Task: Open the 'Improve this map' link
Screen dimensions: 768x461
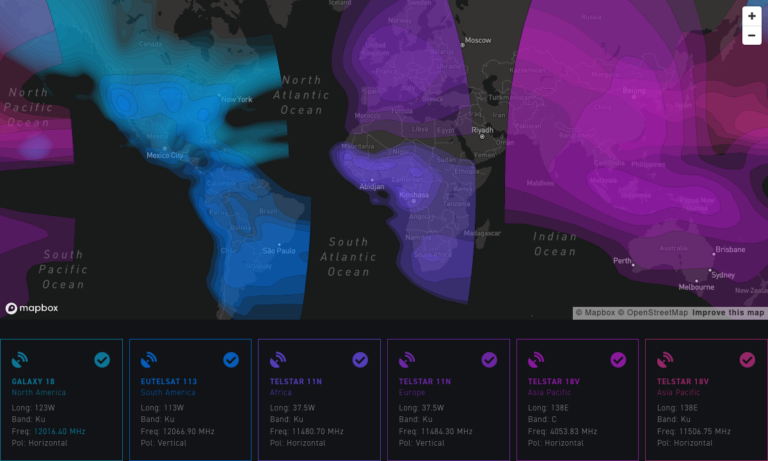Action: 728,313
